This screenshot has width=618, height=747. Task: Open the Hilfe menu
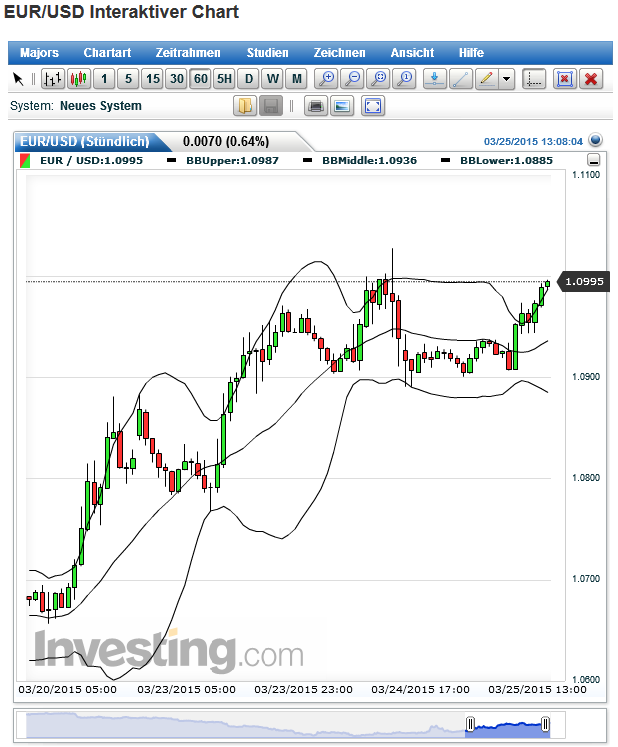click(x=471, y=53)
